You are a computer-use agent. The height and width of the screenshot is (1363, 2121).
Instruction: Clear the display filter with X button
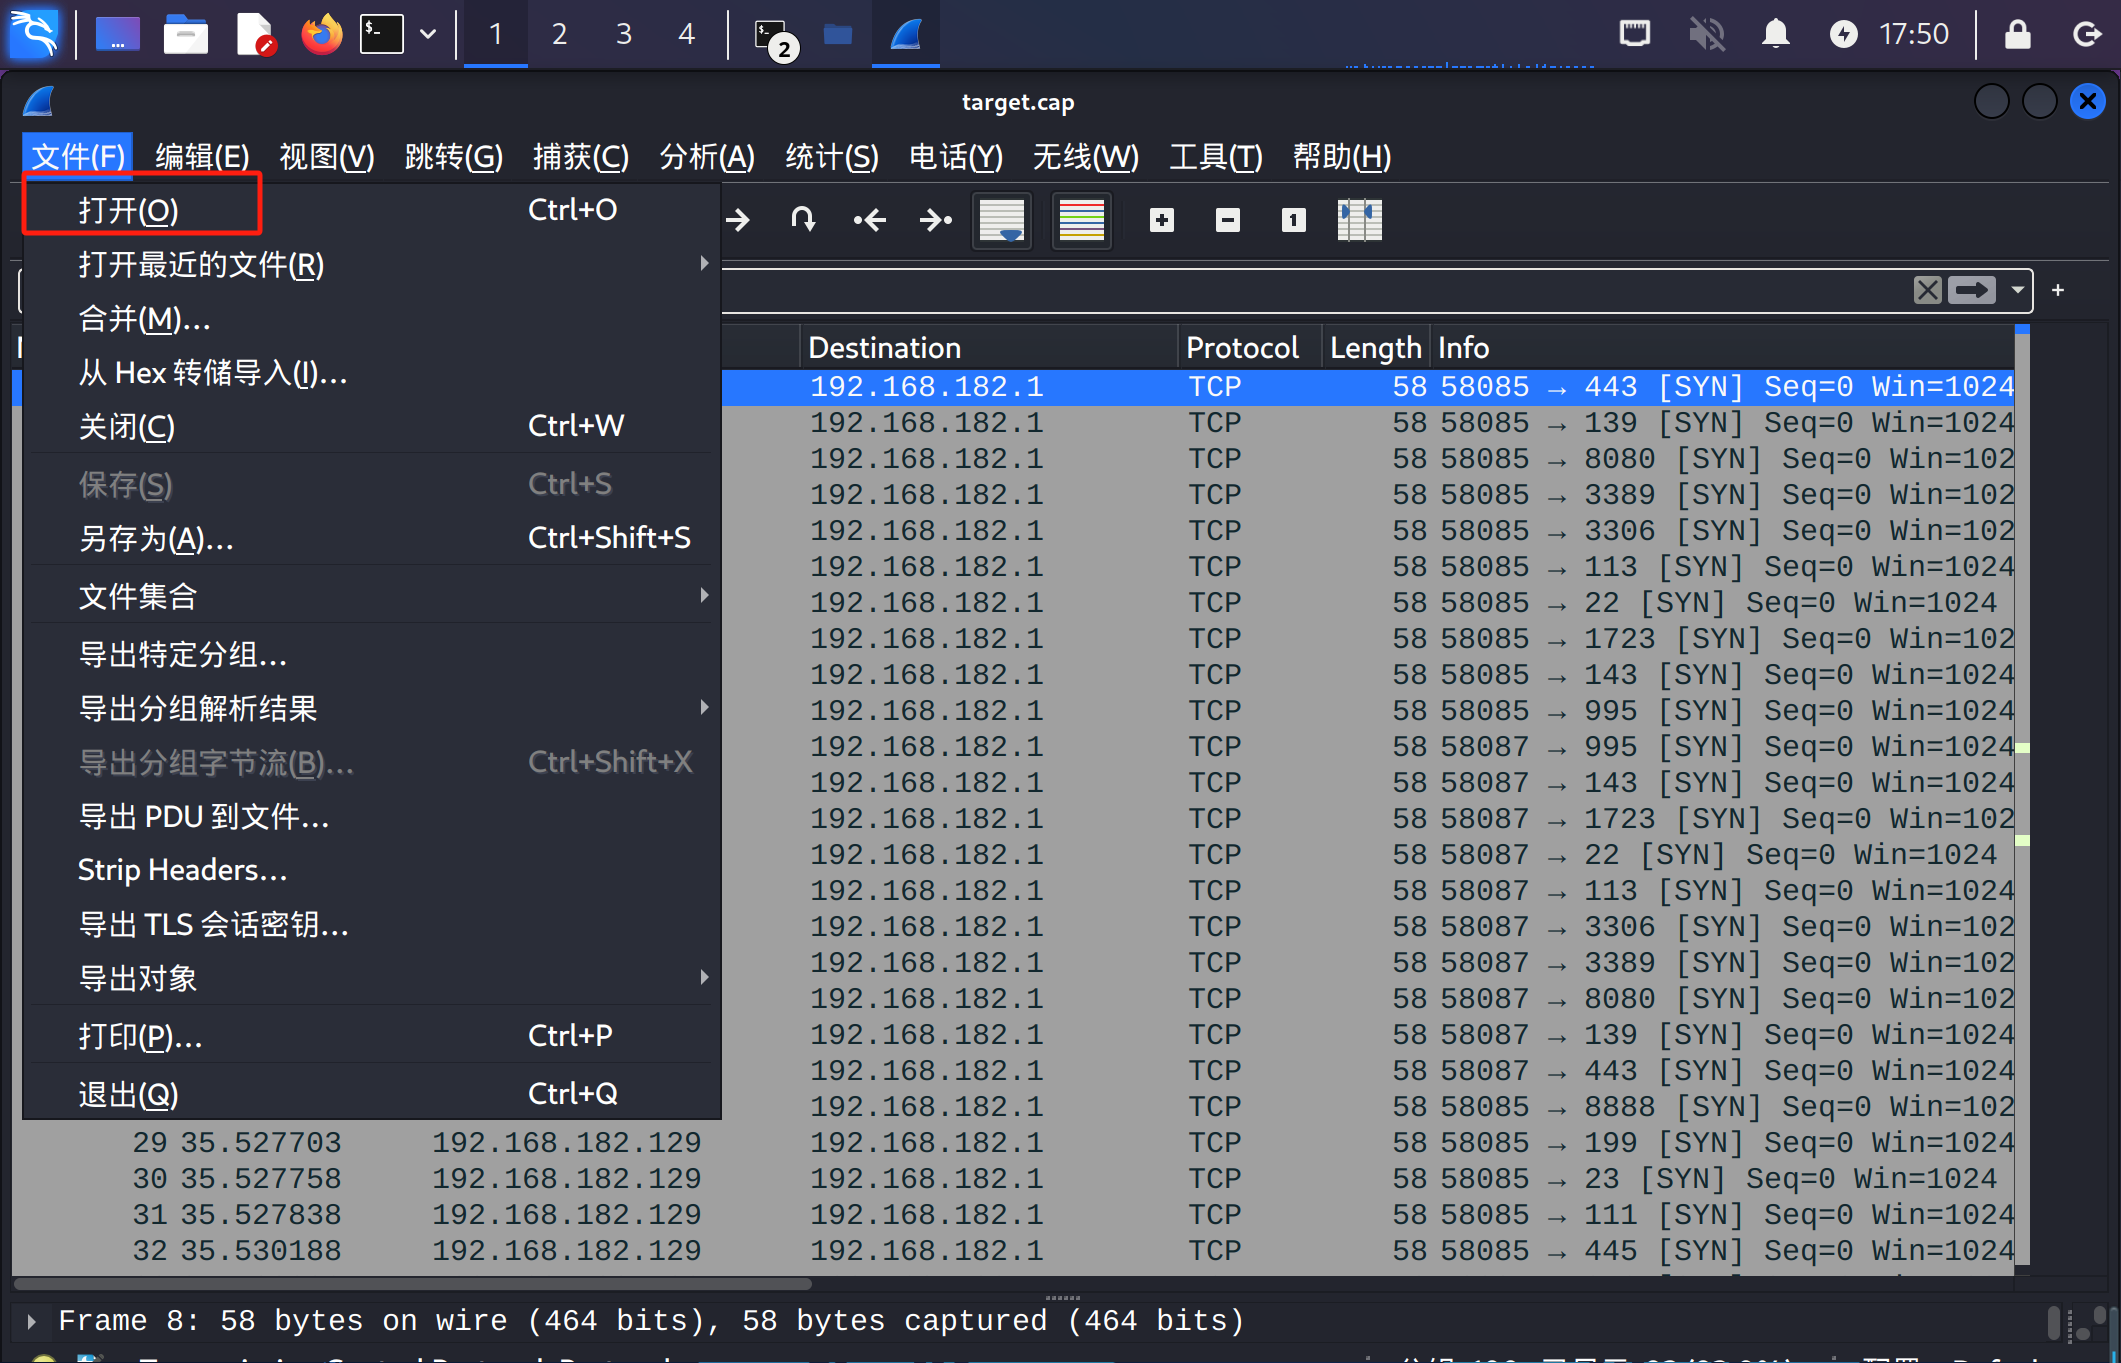point(1927,290)
